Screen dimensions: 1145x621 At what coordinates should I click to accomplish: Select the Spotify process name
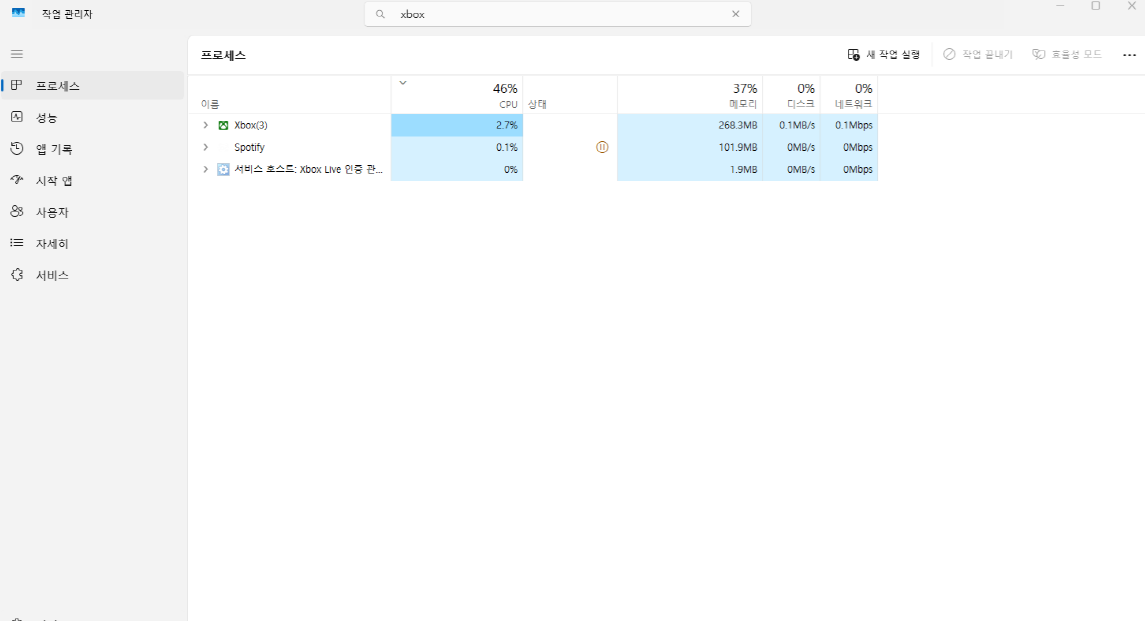pyautogui.click(x=249, y=147)
